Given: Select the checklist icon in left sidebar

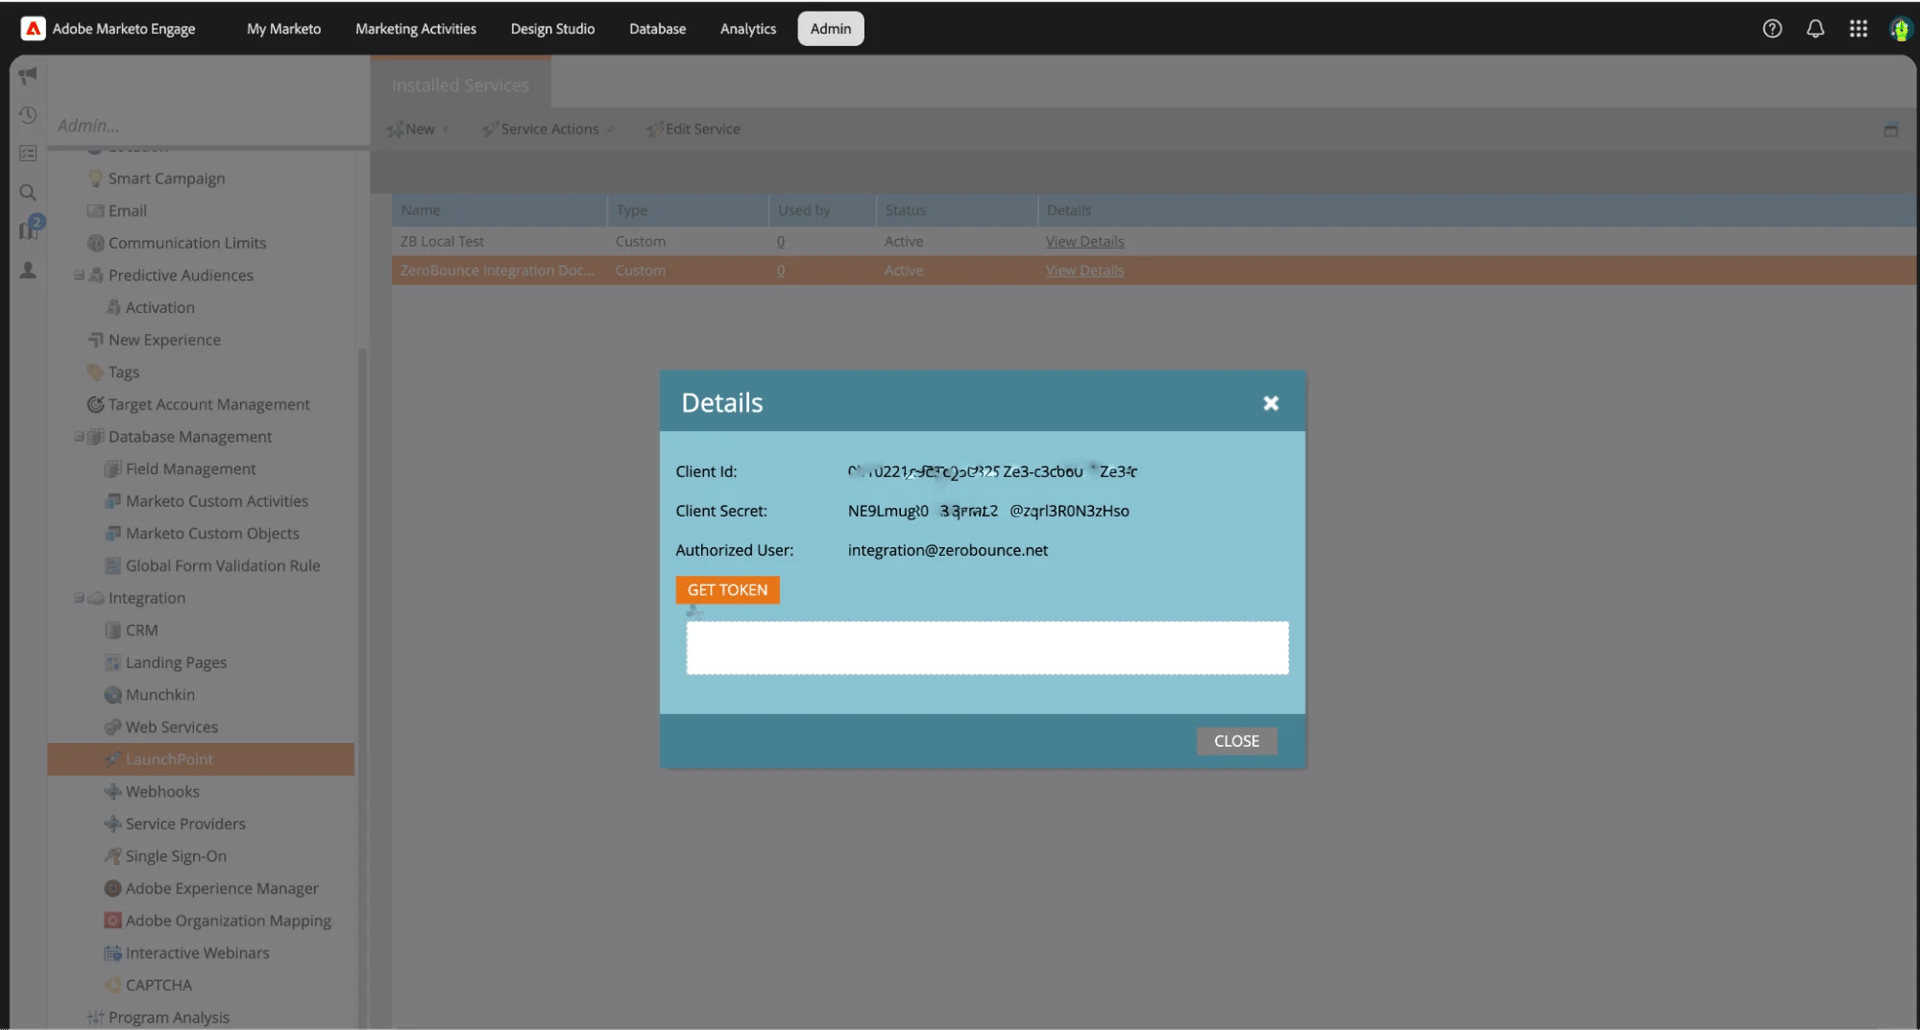Looking at the screenshot, I should pyautogui.click(x=28, y=153).
